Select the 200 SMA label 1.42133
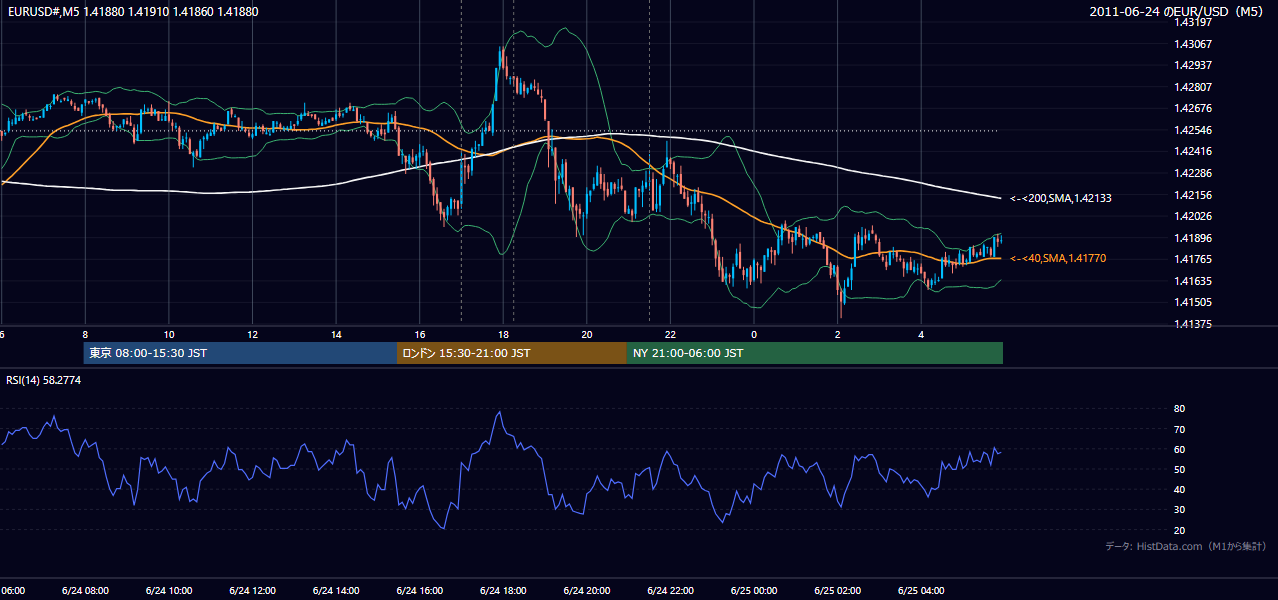 (1061, 198)
